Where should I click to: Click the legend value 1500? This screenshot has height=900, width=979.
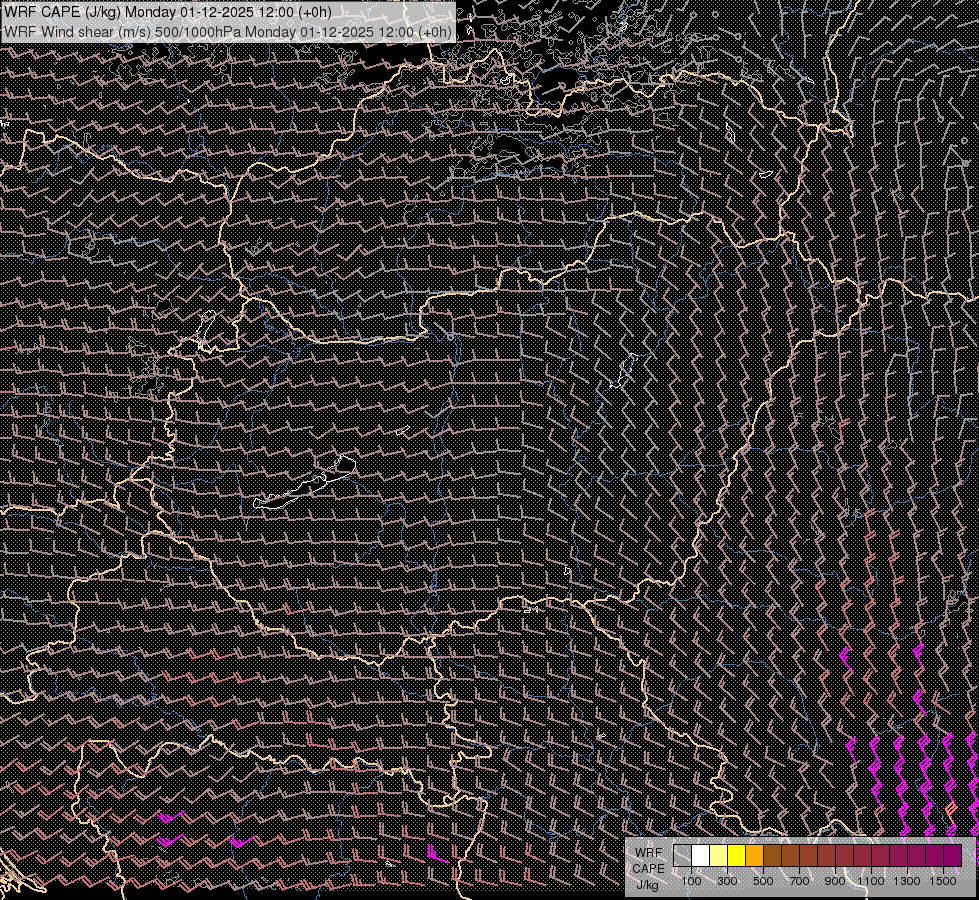(x=943, y=881)
